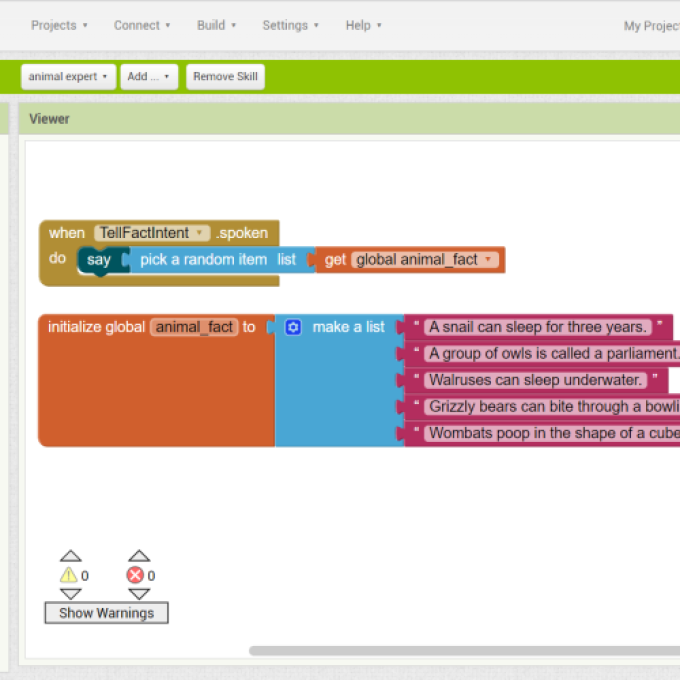Click the up arrow above the error icon
Viewport: 680px width, 680px height.
click(139, 555)
